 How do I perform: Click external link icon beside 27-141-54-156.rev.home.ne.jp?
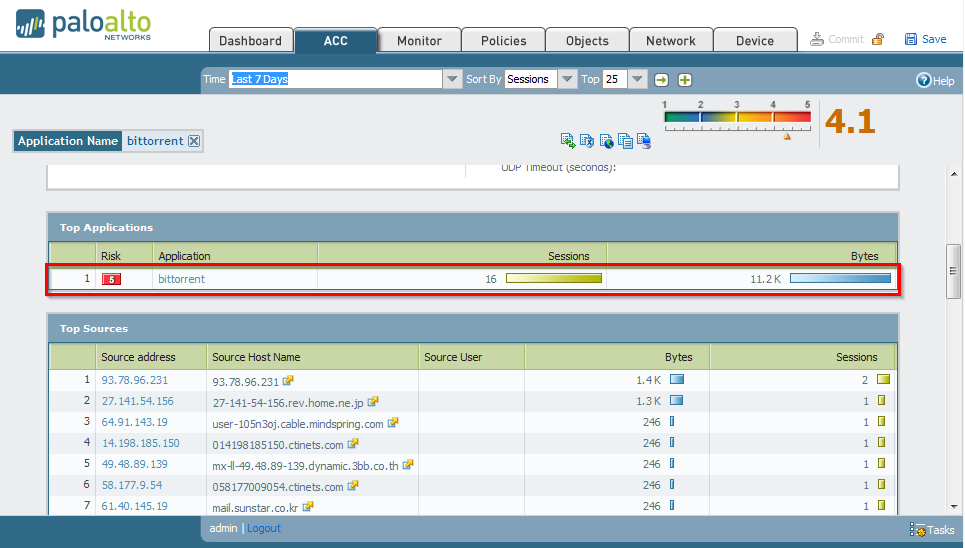pyautogui.click(x=373, y=401)
